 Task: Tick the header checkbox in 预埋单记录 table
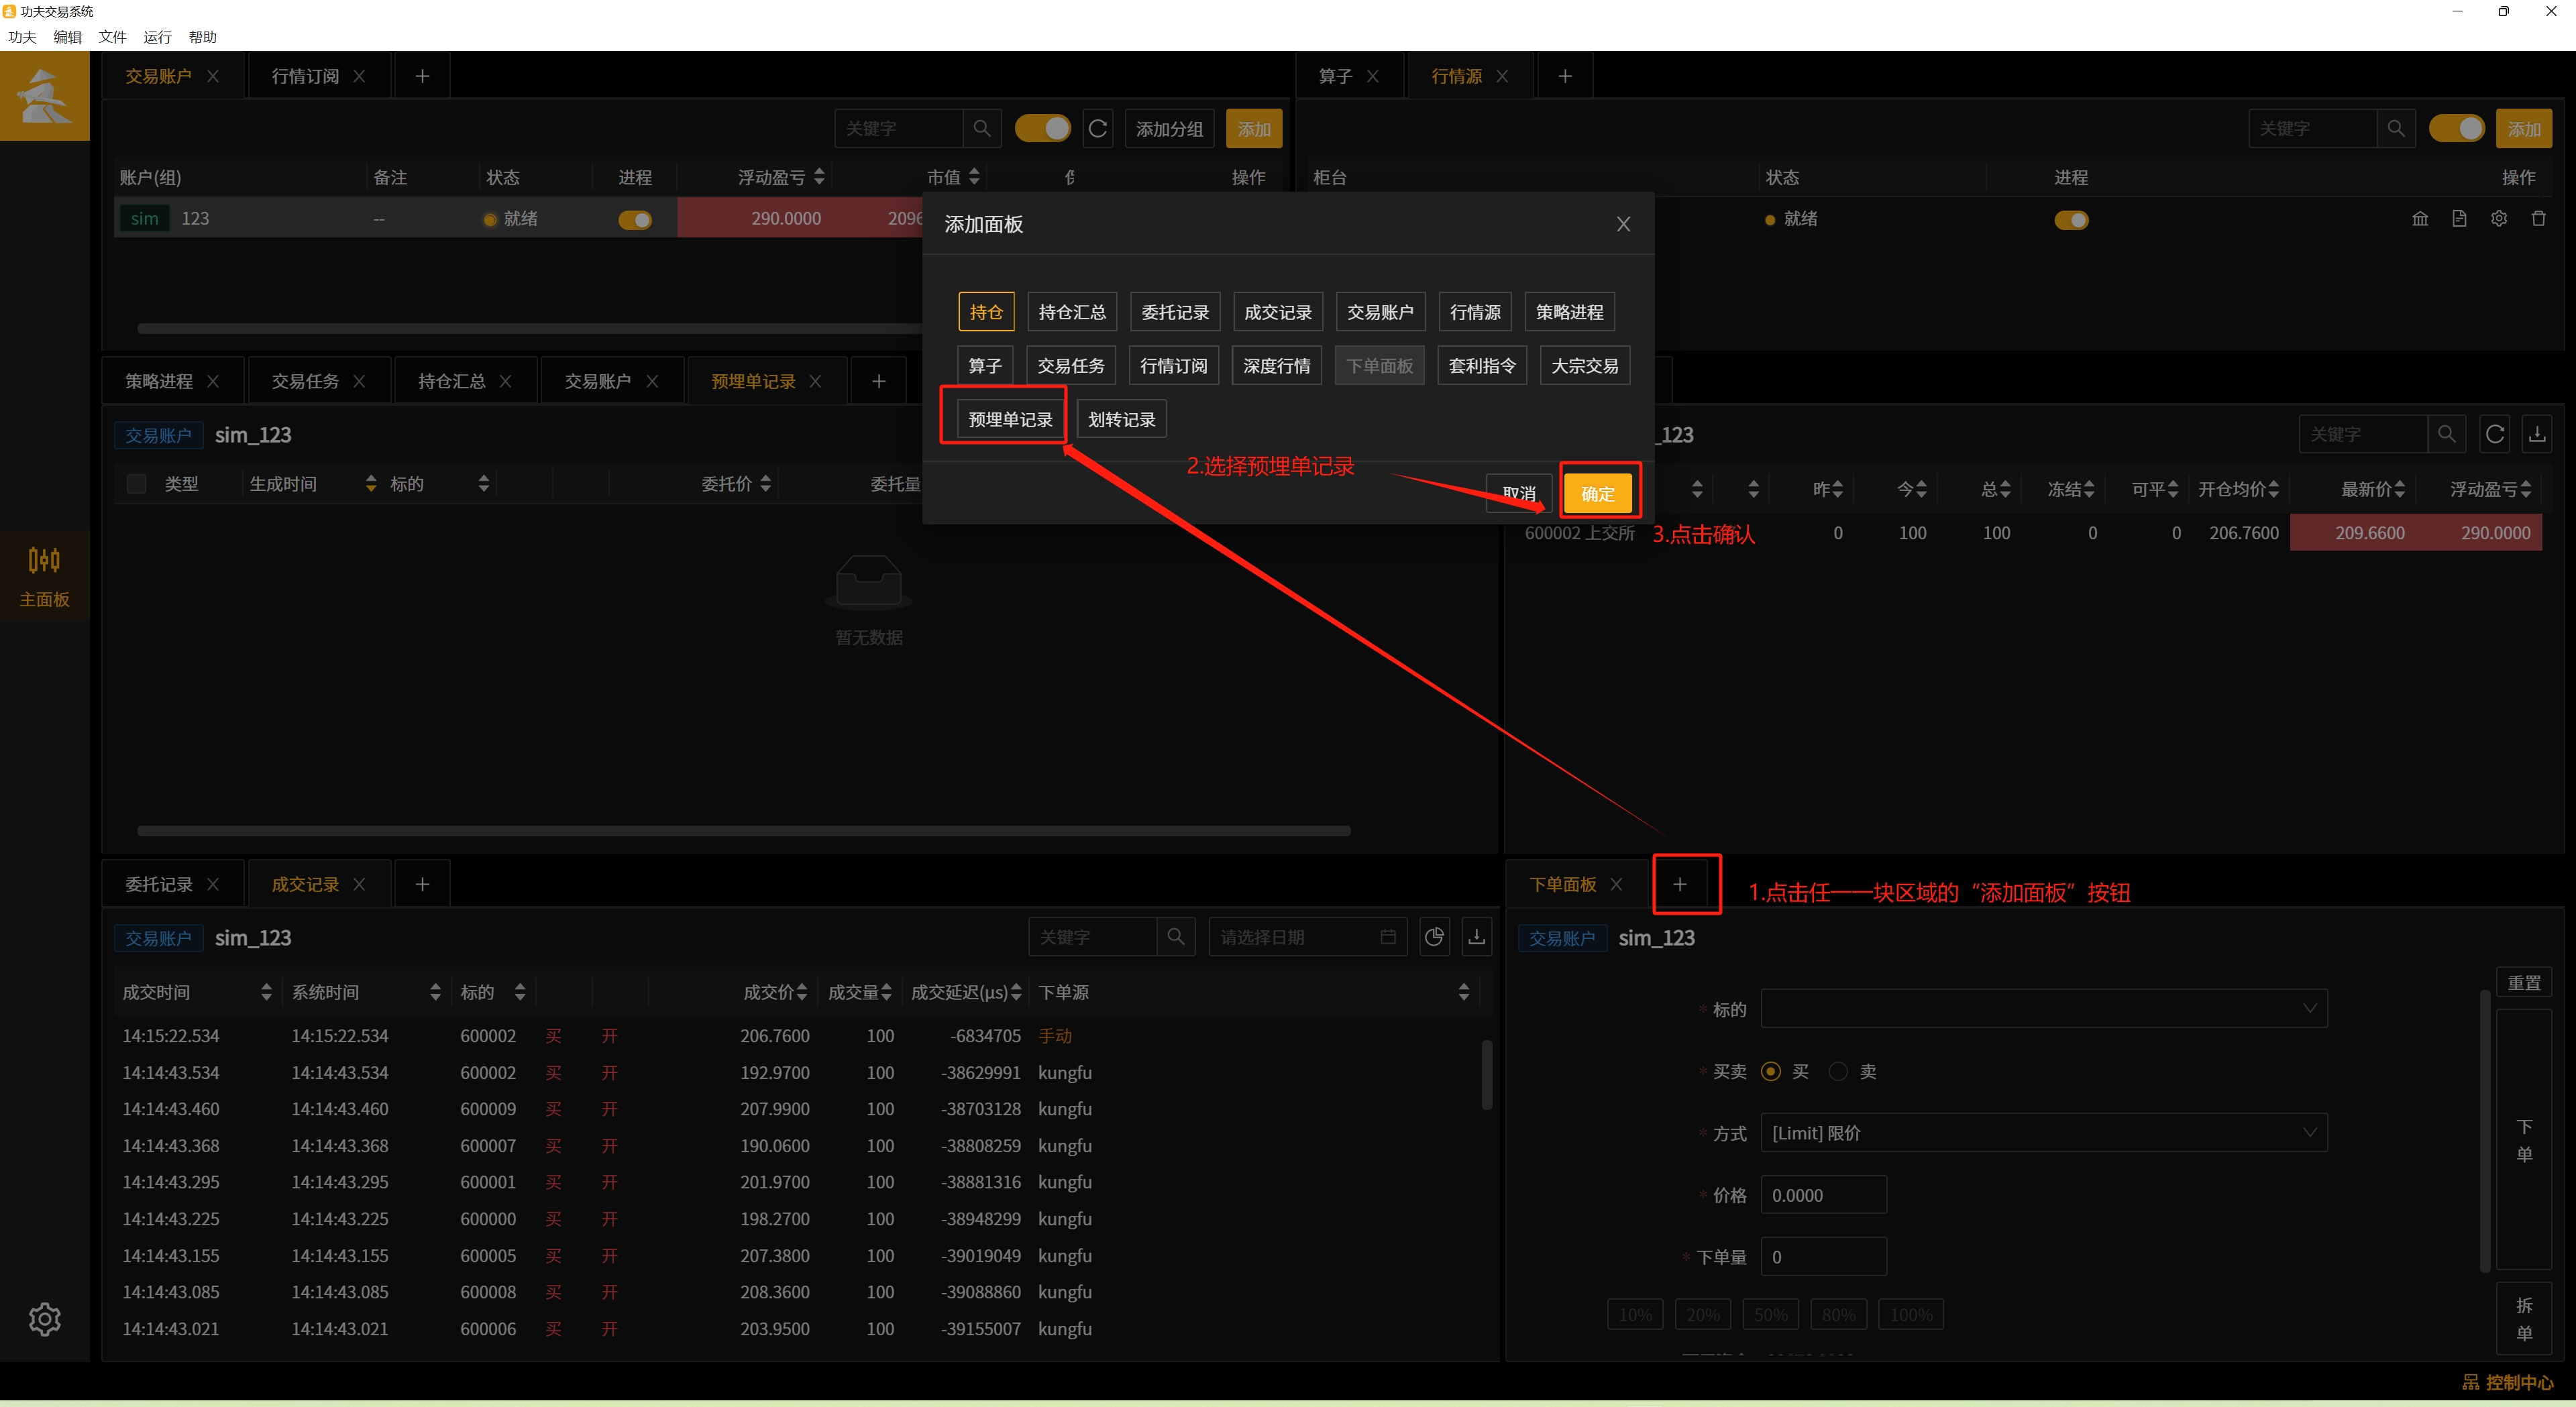click(x=137, y=484)
